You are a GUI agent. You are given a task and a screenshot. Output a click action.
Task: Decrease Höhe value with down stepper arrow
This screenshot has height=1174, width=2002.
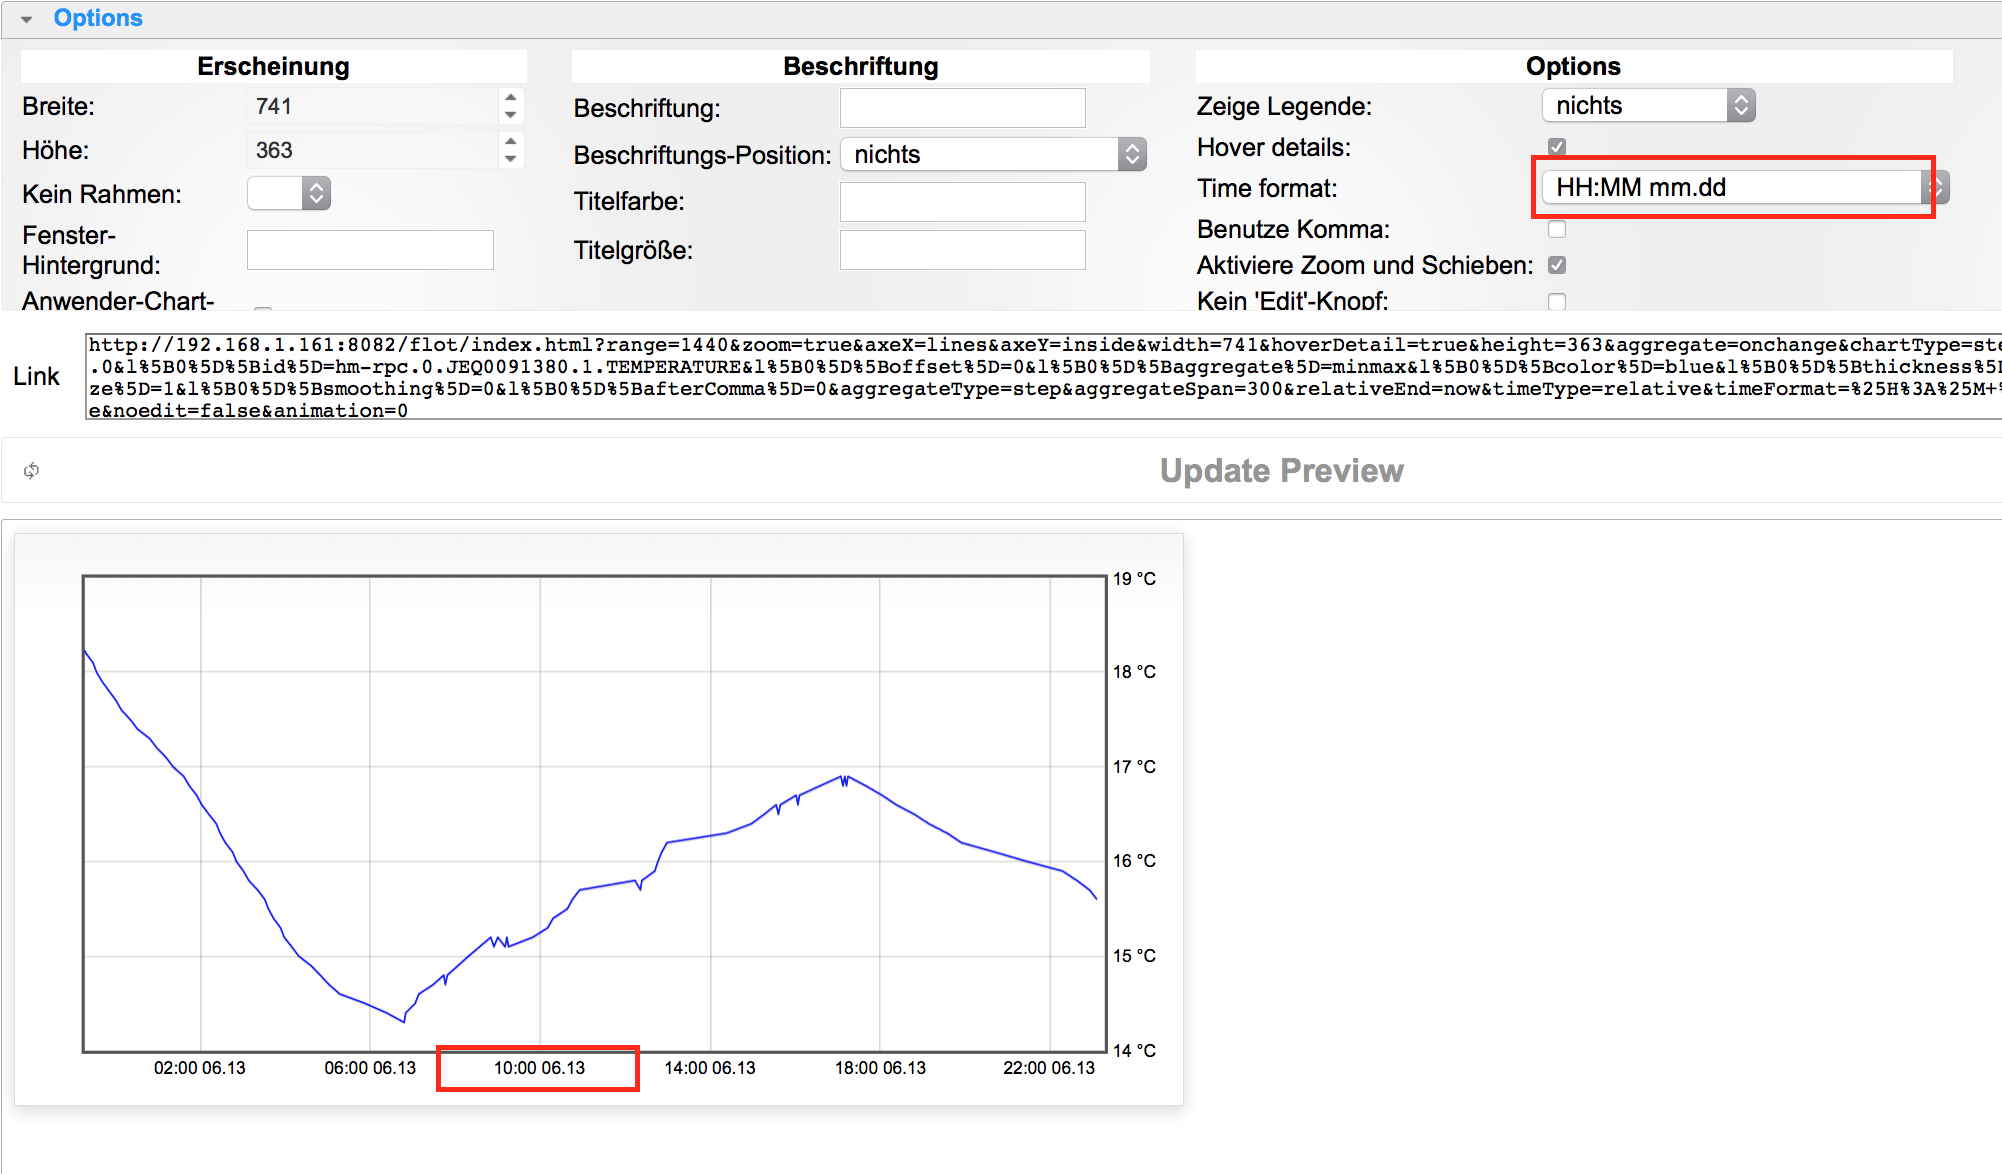511,159
